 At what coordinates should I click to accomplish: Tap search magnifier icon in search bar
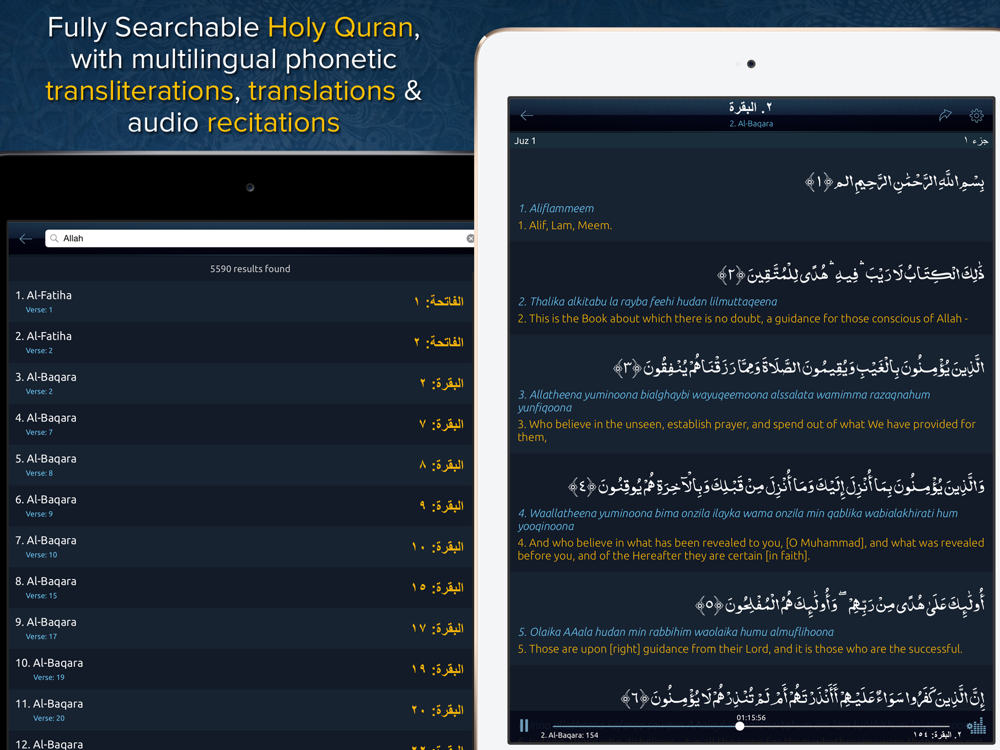pyautogui.click(x=54, y=239)
